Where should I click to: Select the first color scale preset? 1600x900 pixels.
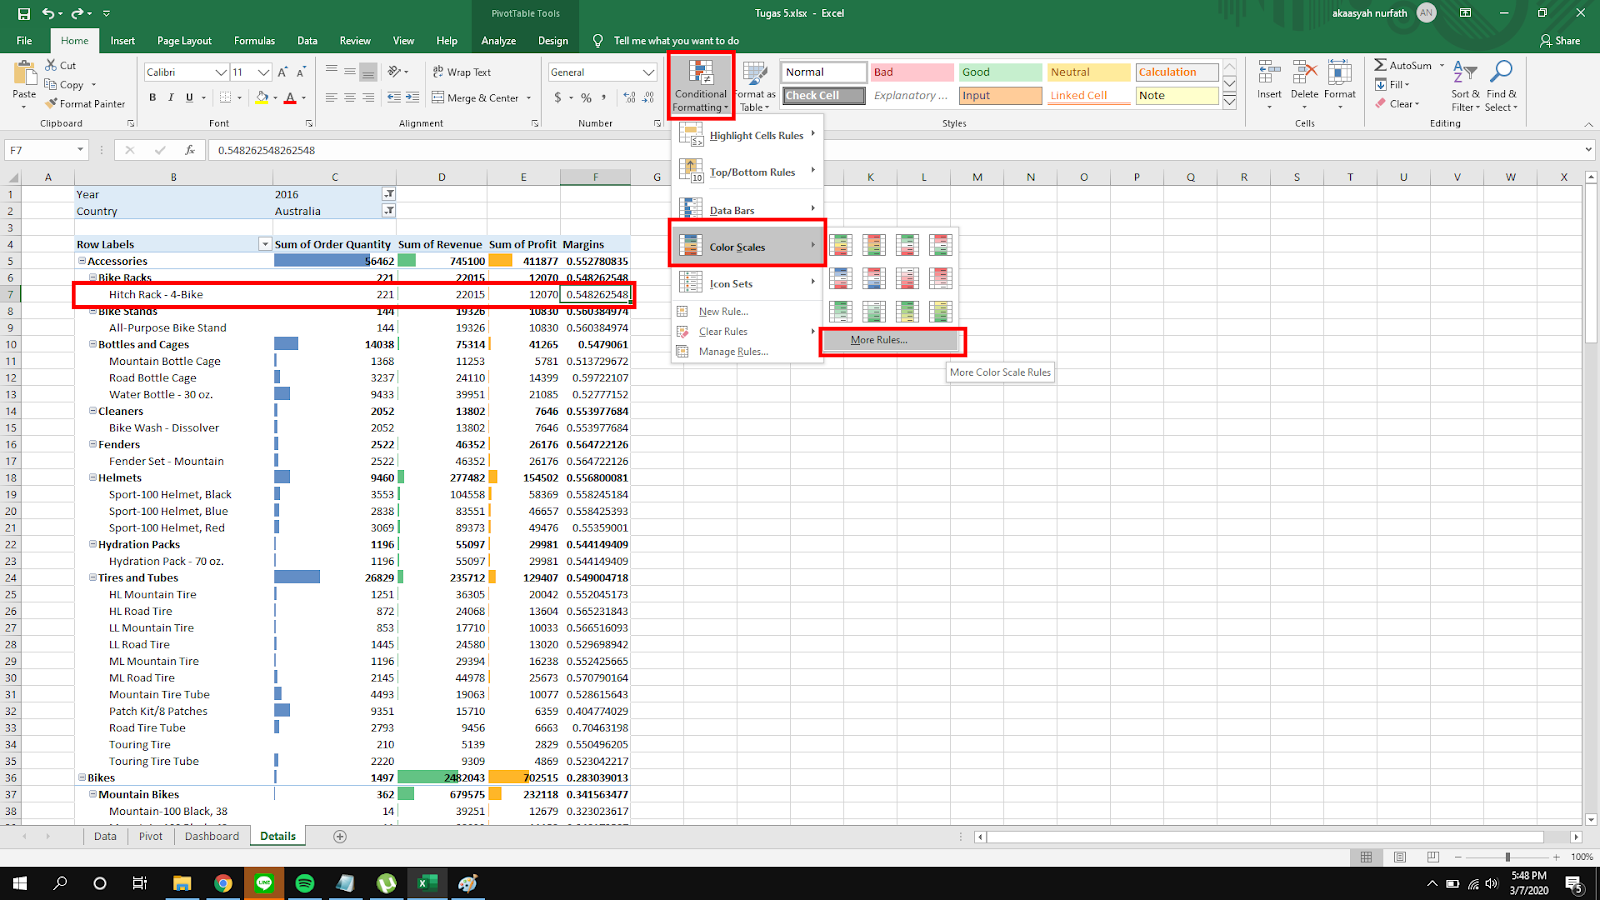(841, 245)
